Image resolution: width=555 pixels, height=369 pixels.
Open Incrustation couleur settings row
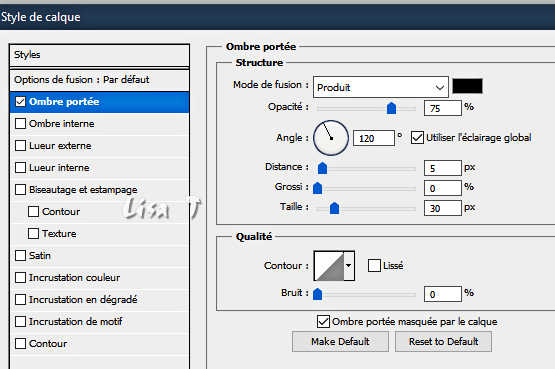click(99, 278)
